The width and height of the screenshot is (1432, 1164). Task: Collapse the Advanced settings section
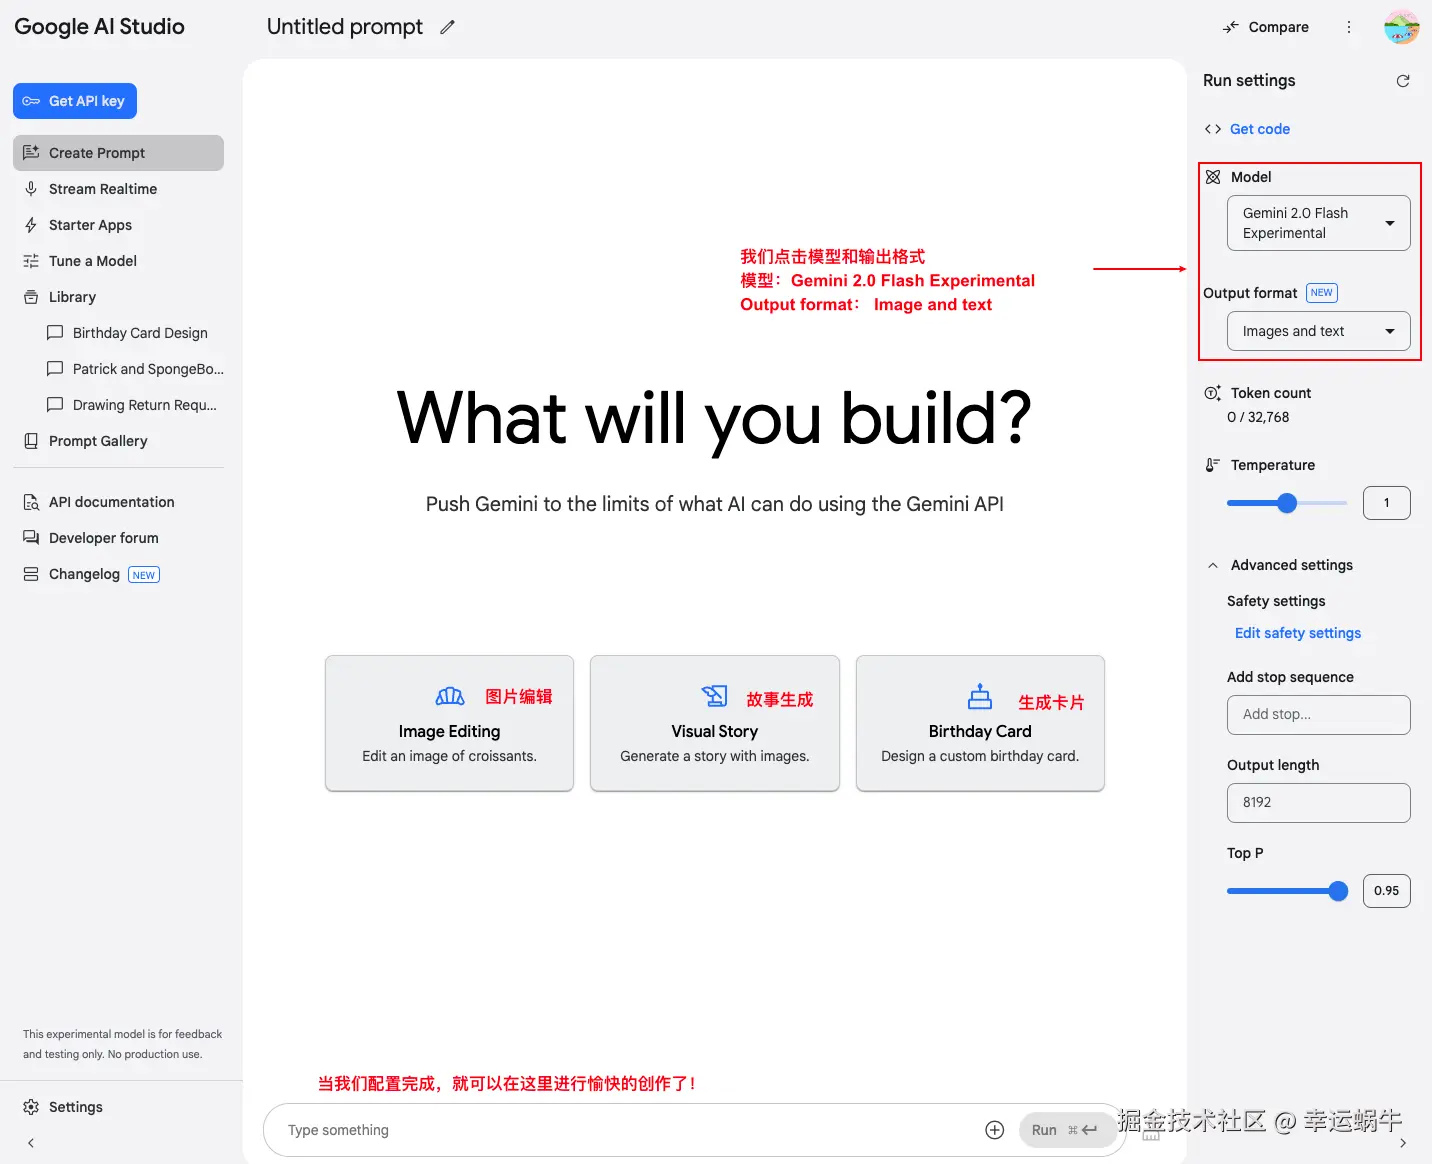(1213, 565)
